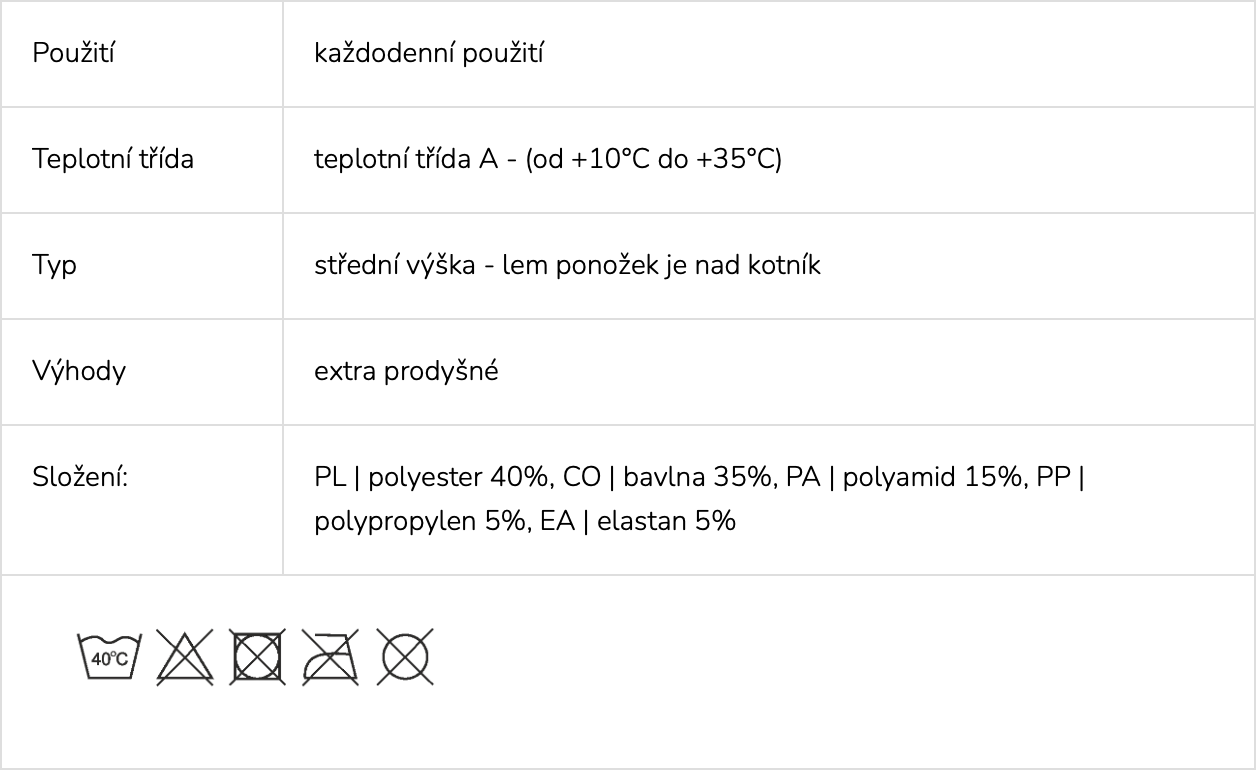Click the extra prodyšné value
Screen dimensions: 1258x770
pyautogui.click(x=406, y=371)
